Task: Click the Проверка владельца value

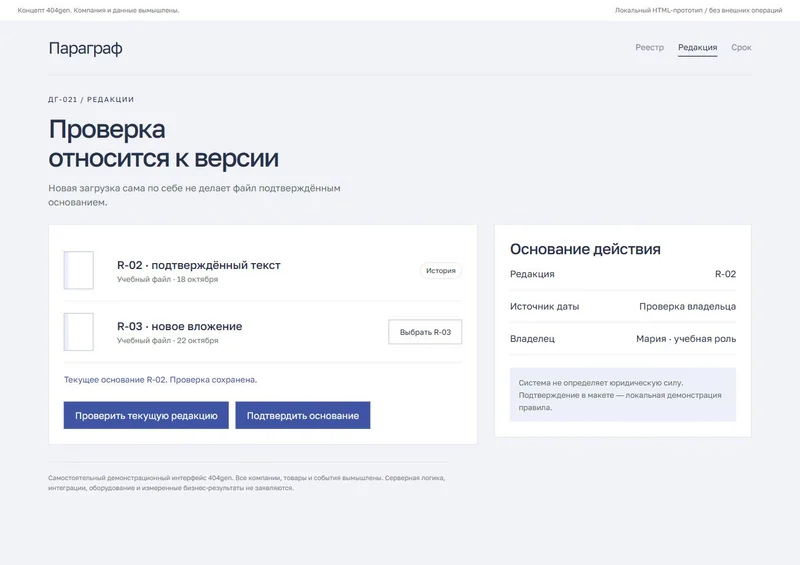Action: (687, 306)
